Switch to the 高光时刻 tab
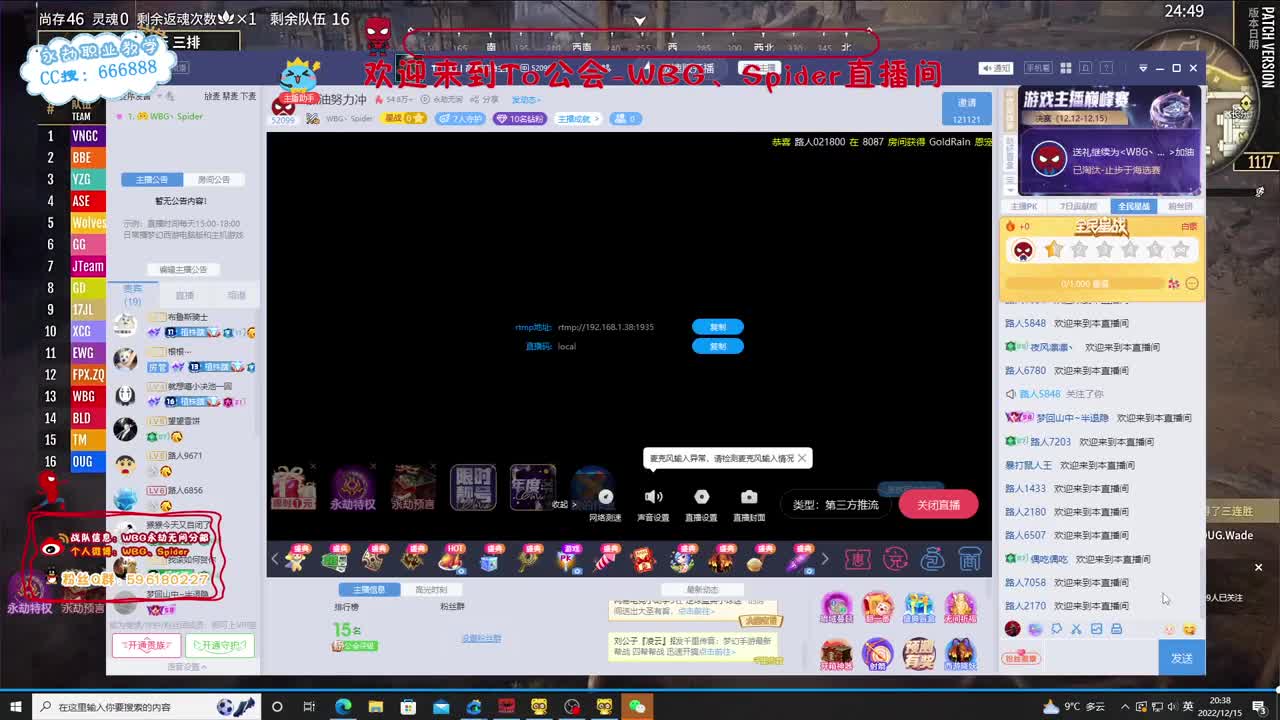 tap(431, 590)
